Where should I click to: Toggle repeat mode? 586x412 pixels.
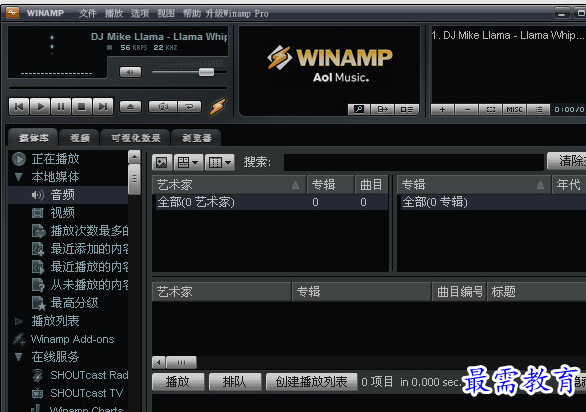click(189, 107)
